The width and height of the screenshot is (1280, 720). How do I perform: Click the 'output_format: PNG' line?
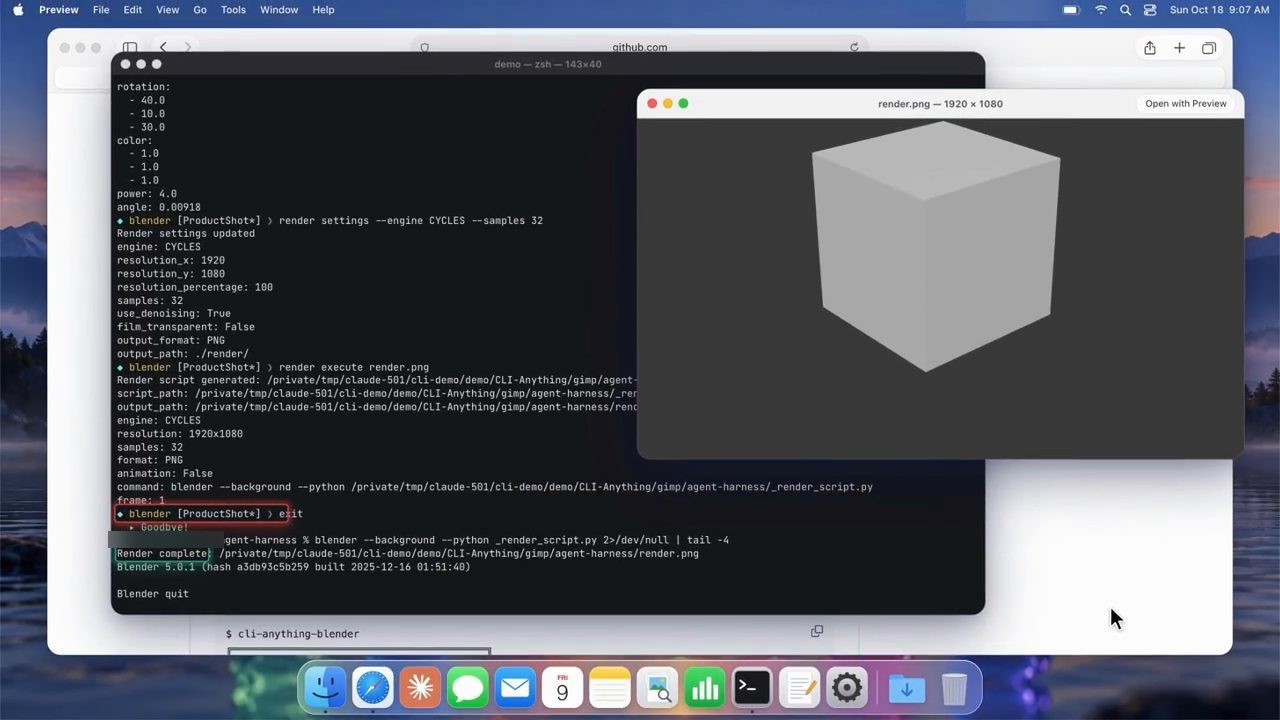click(171, 341)
